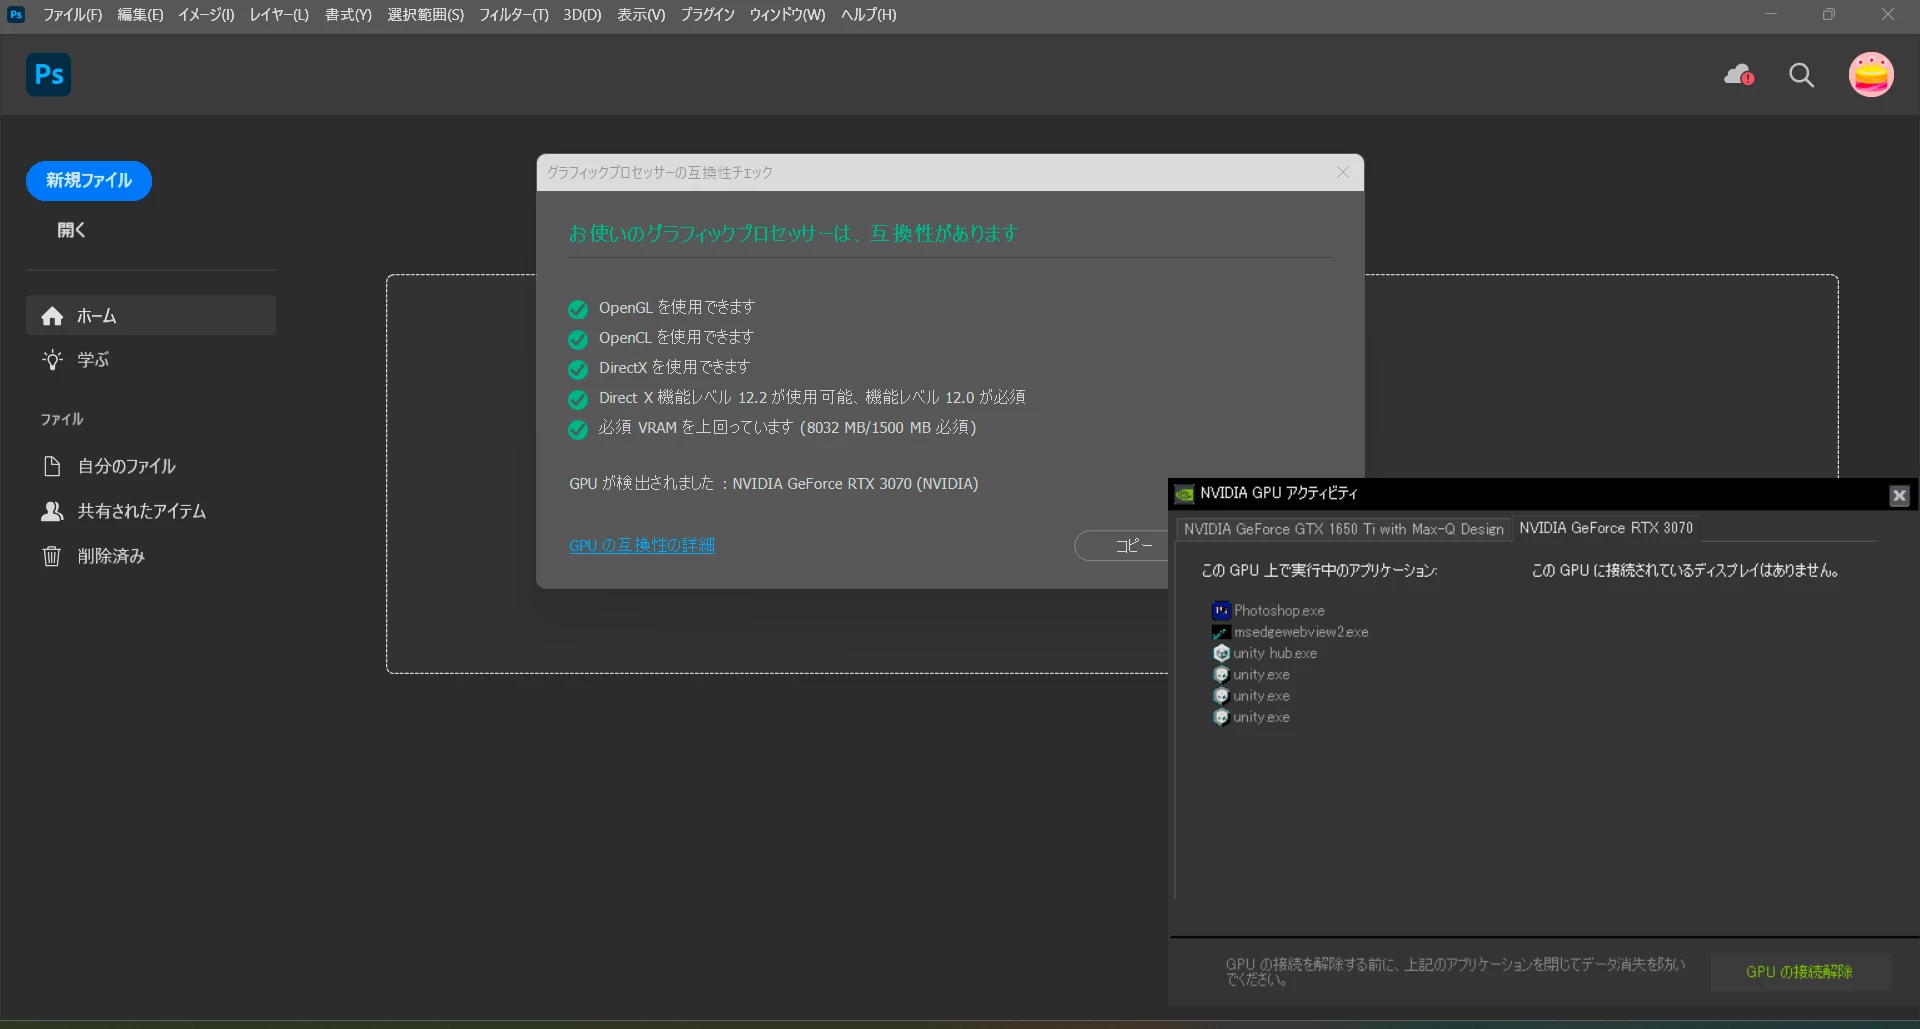Click the この GPU 上で実行中のアプリケーション label
The height and width of the screenshot is (1029, 1920).
(x=1319, y=571)
